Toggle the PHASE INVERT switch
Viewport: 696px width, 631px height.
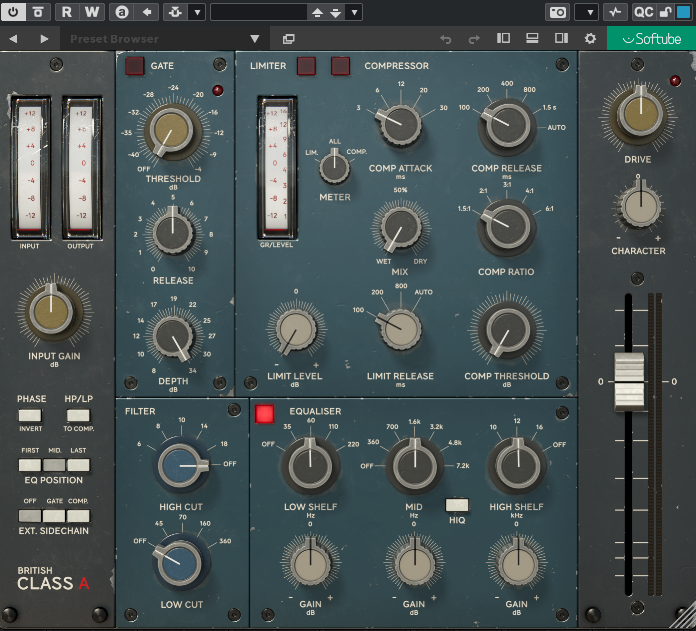(x=30, y=416)
